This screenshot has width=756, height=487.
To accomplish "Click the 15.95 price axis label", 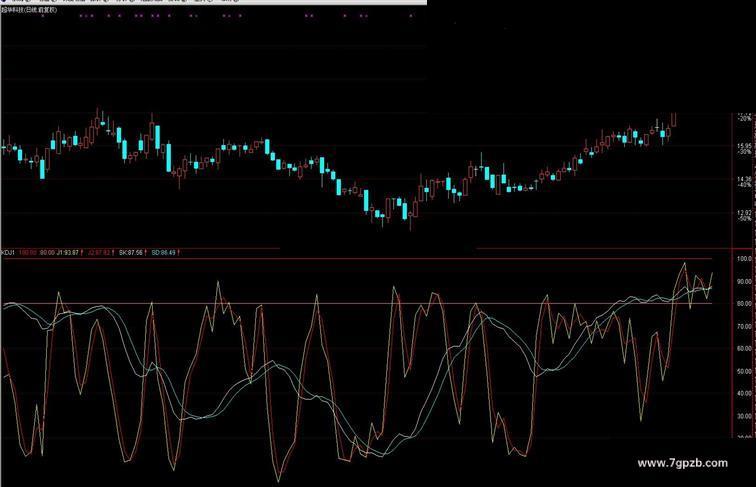I will (x=744, y=146).
